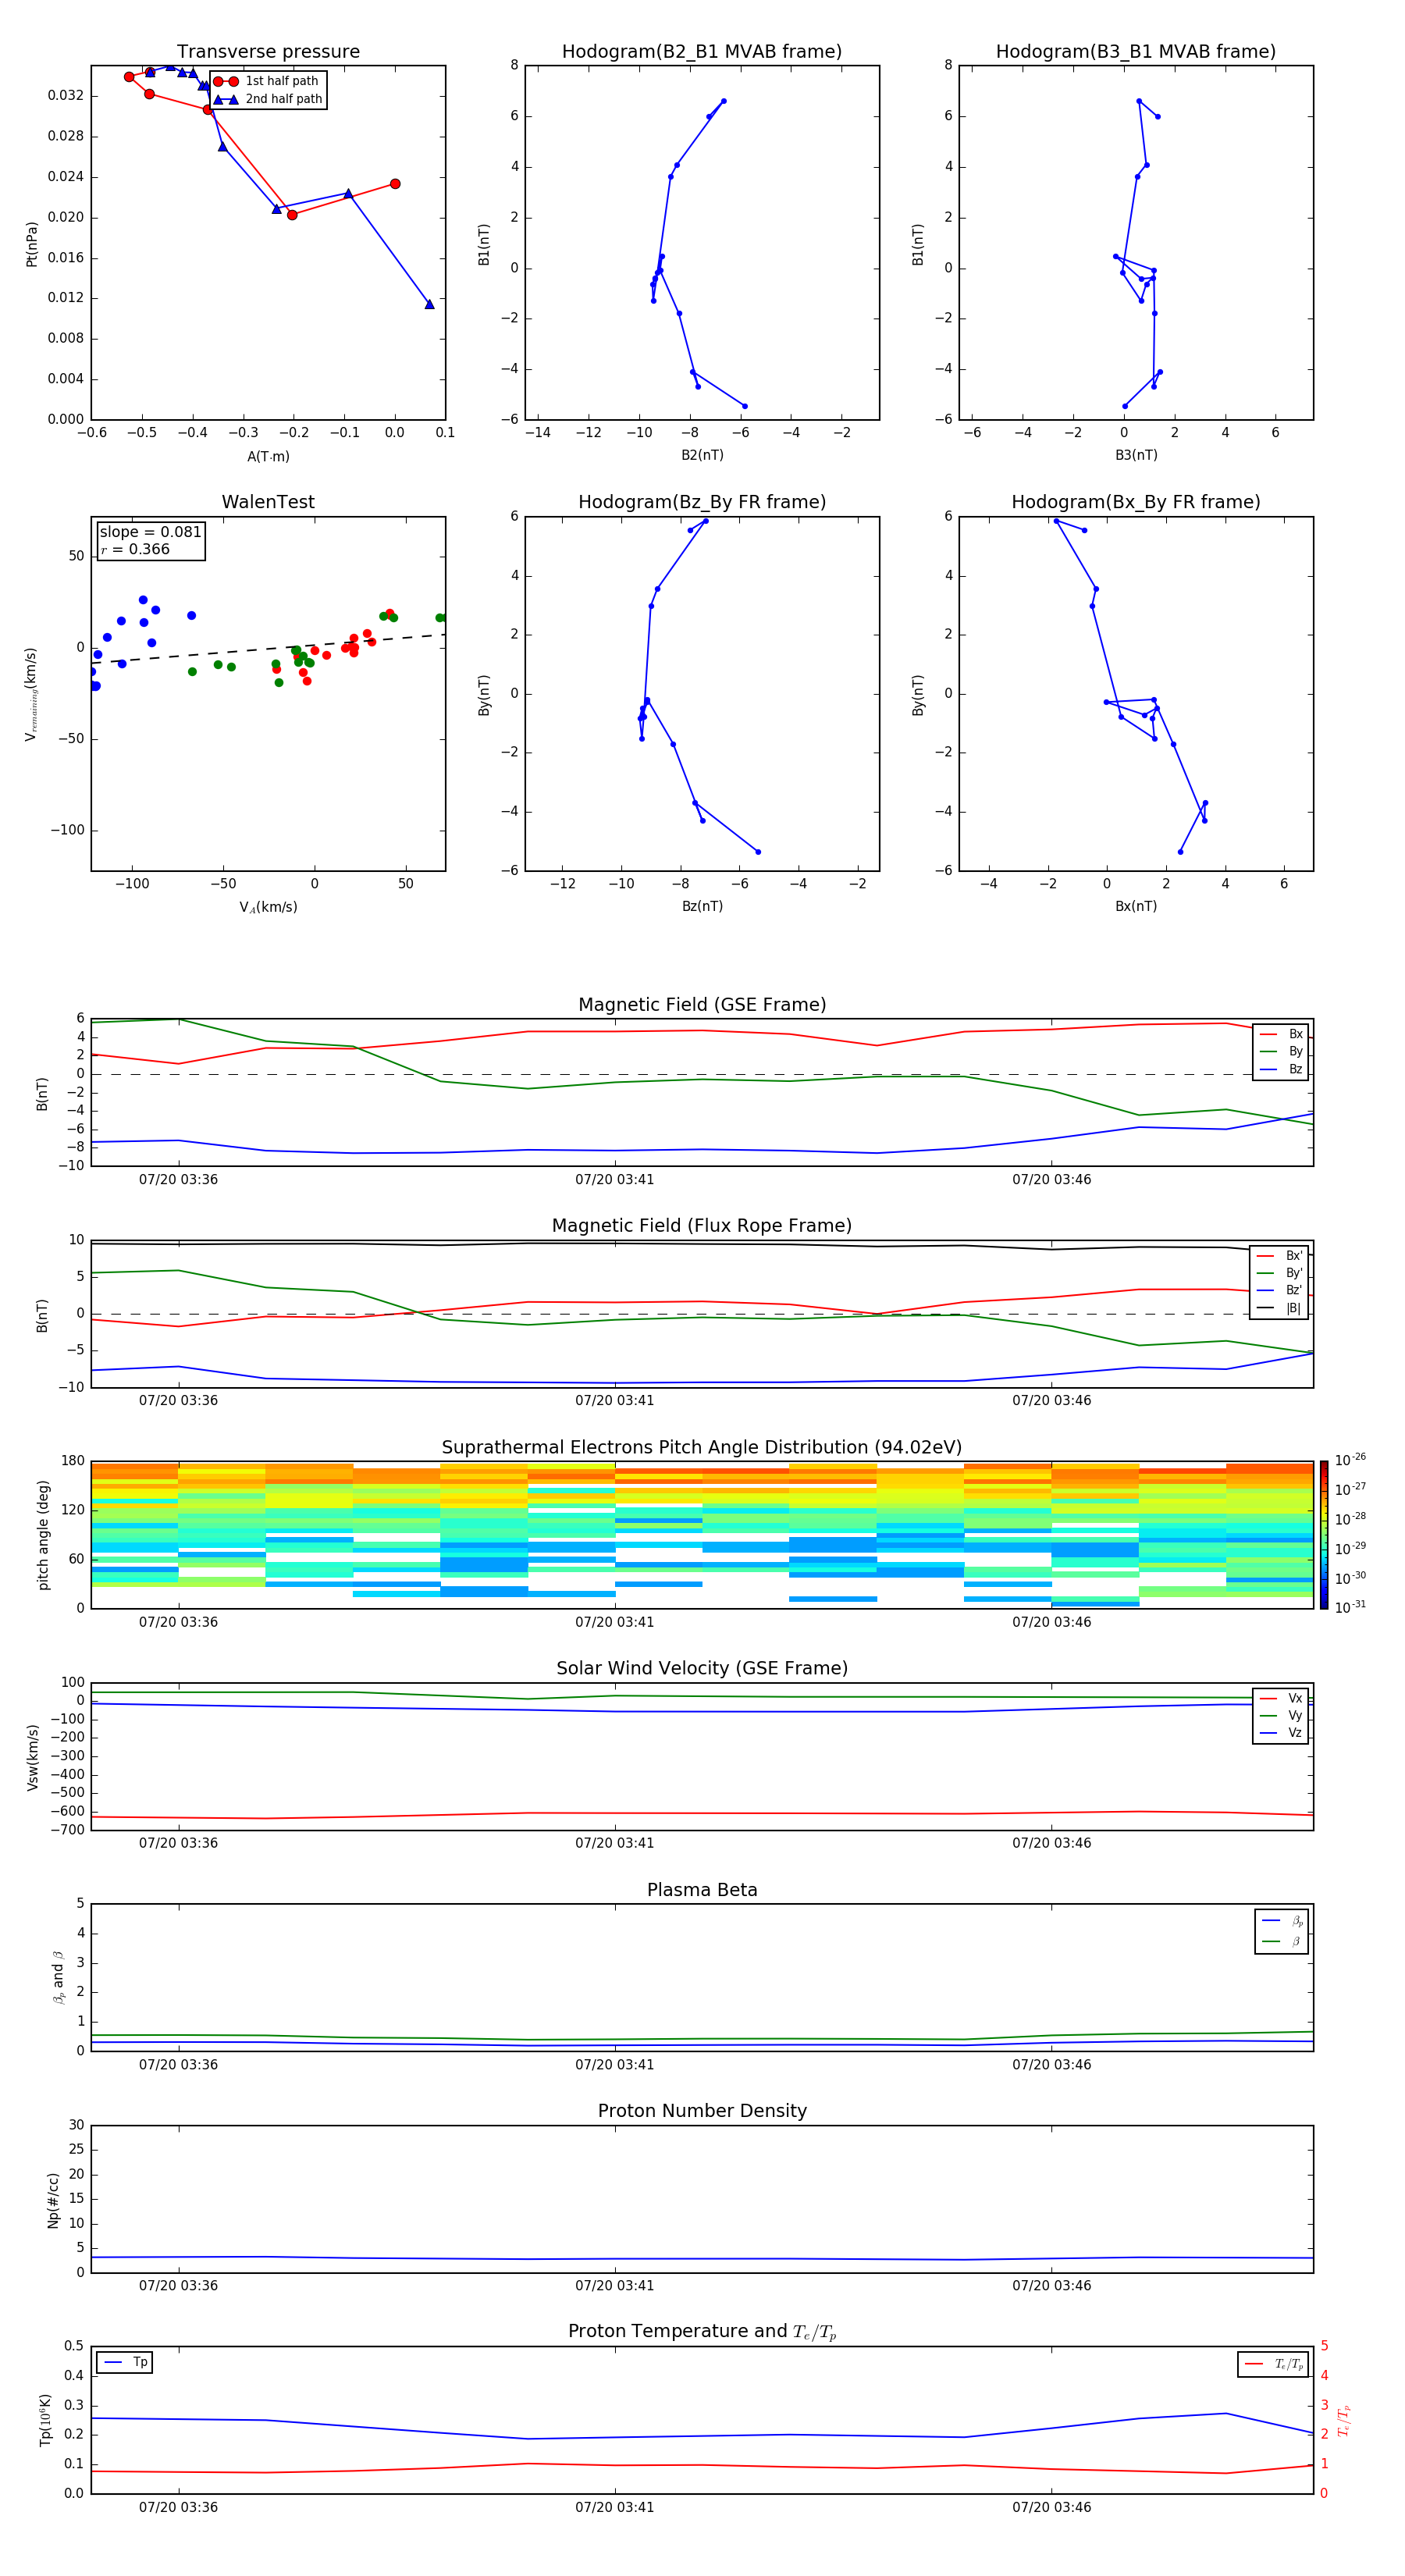Screen dimensions: 1405x2576
Task: Click '07/20 03:41' tick under GSE Magnetic Field
Action: [x=614, y=1180]
